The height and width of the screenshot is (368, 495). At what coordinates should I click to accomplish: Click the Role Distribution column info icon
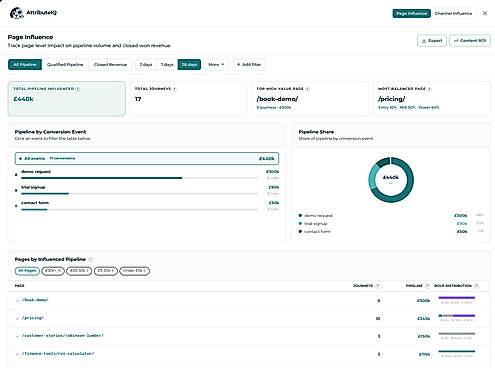click(476, 286)
